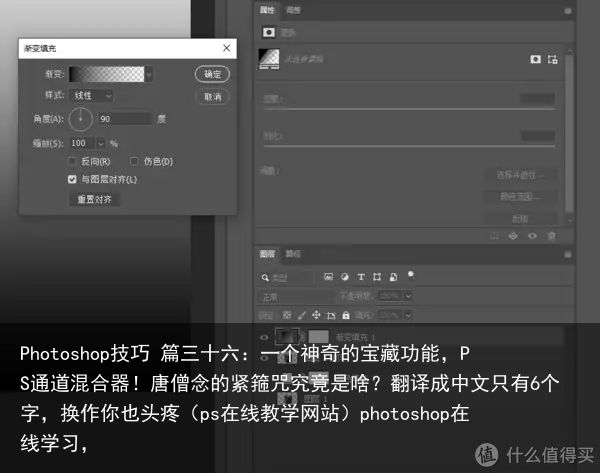Add a pixel mask in Properties panel

tap(535, 59)
